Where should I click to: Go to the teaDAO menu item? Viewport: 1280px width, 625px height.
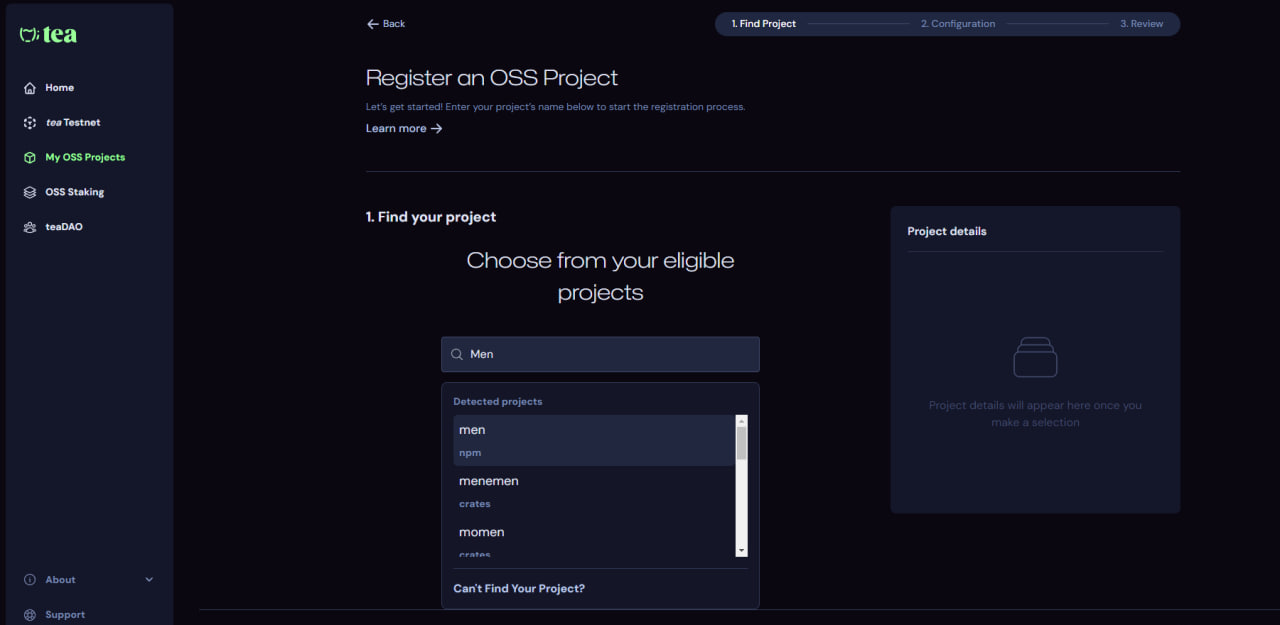coord(64,227)
